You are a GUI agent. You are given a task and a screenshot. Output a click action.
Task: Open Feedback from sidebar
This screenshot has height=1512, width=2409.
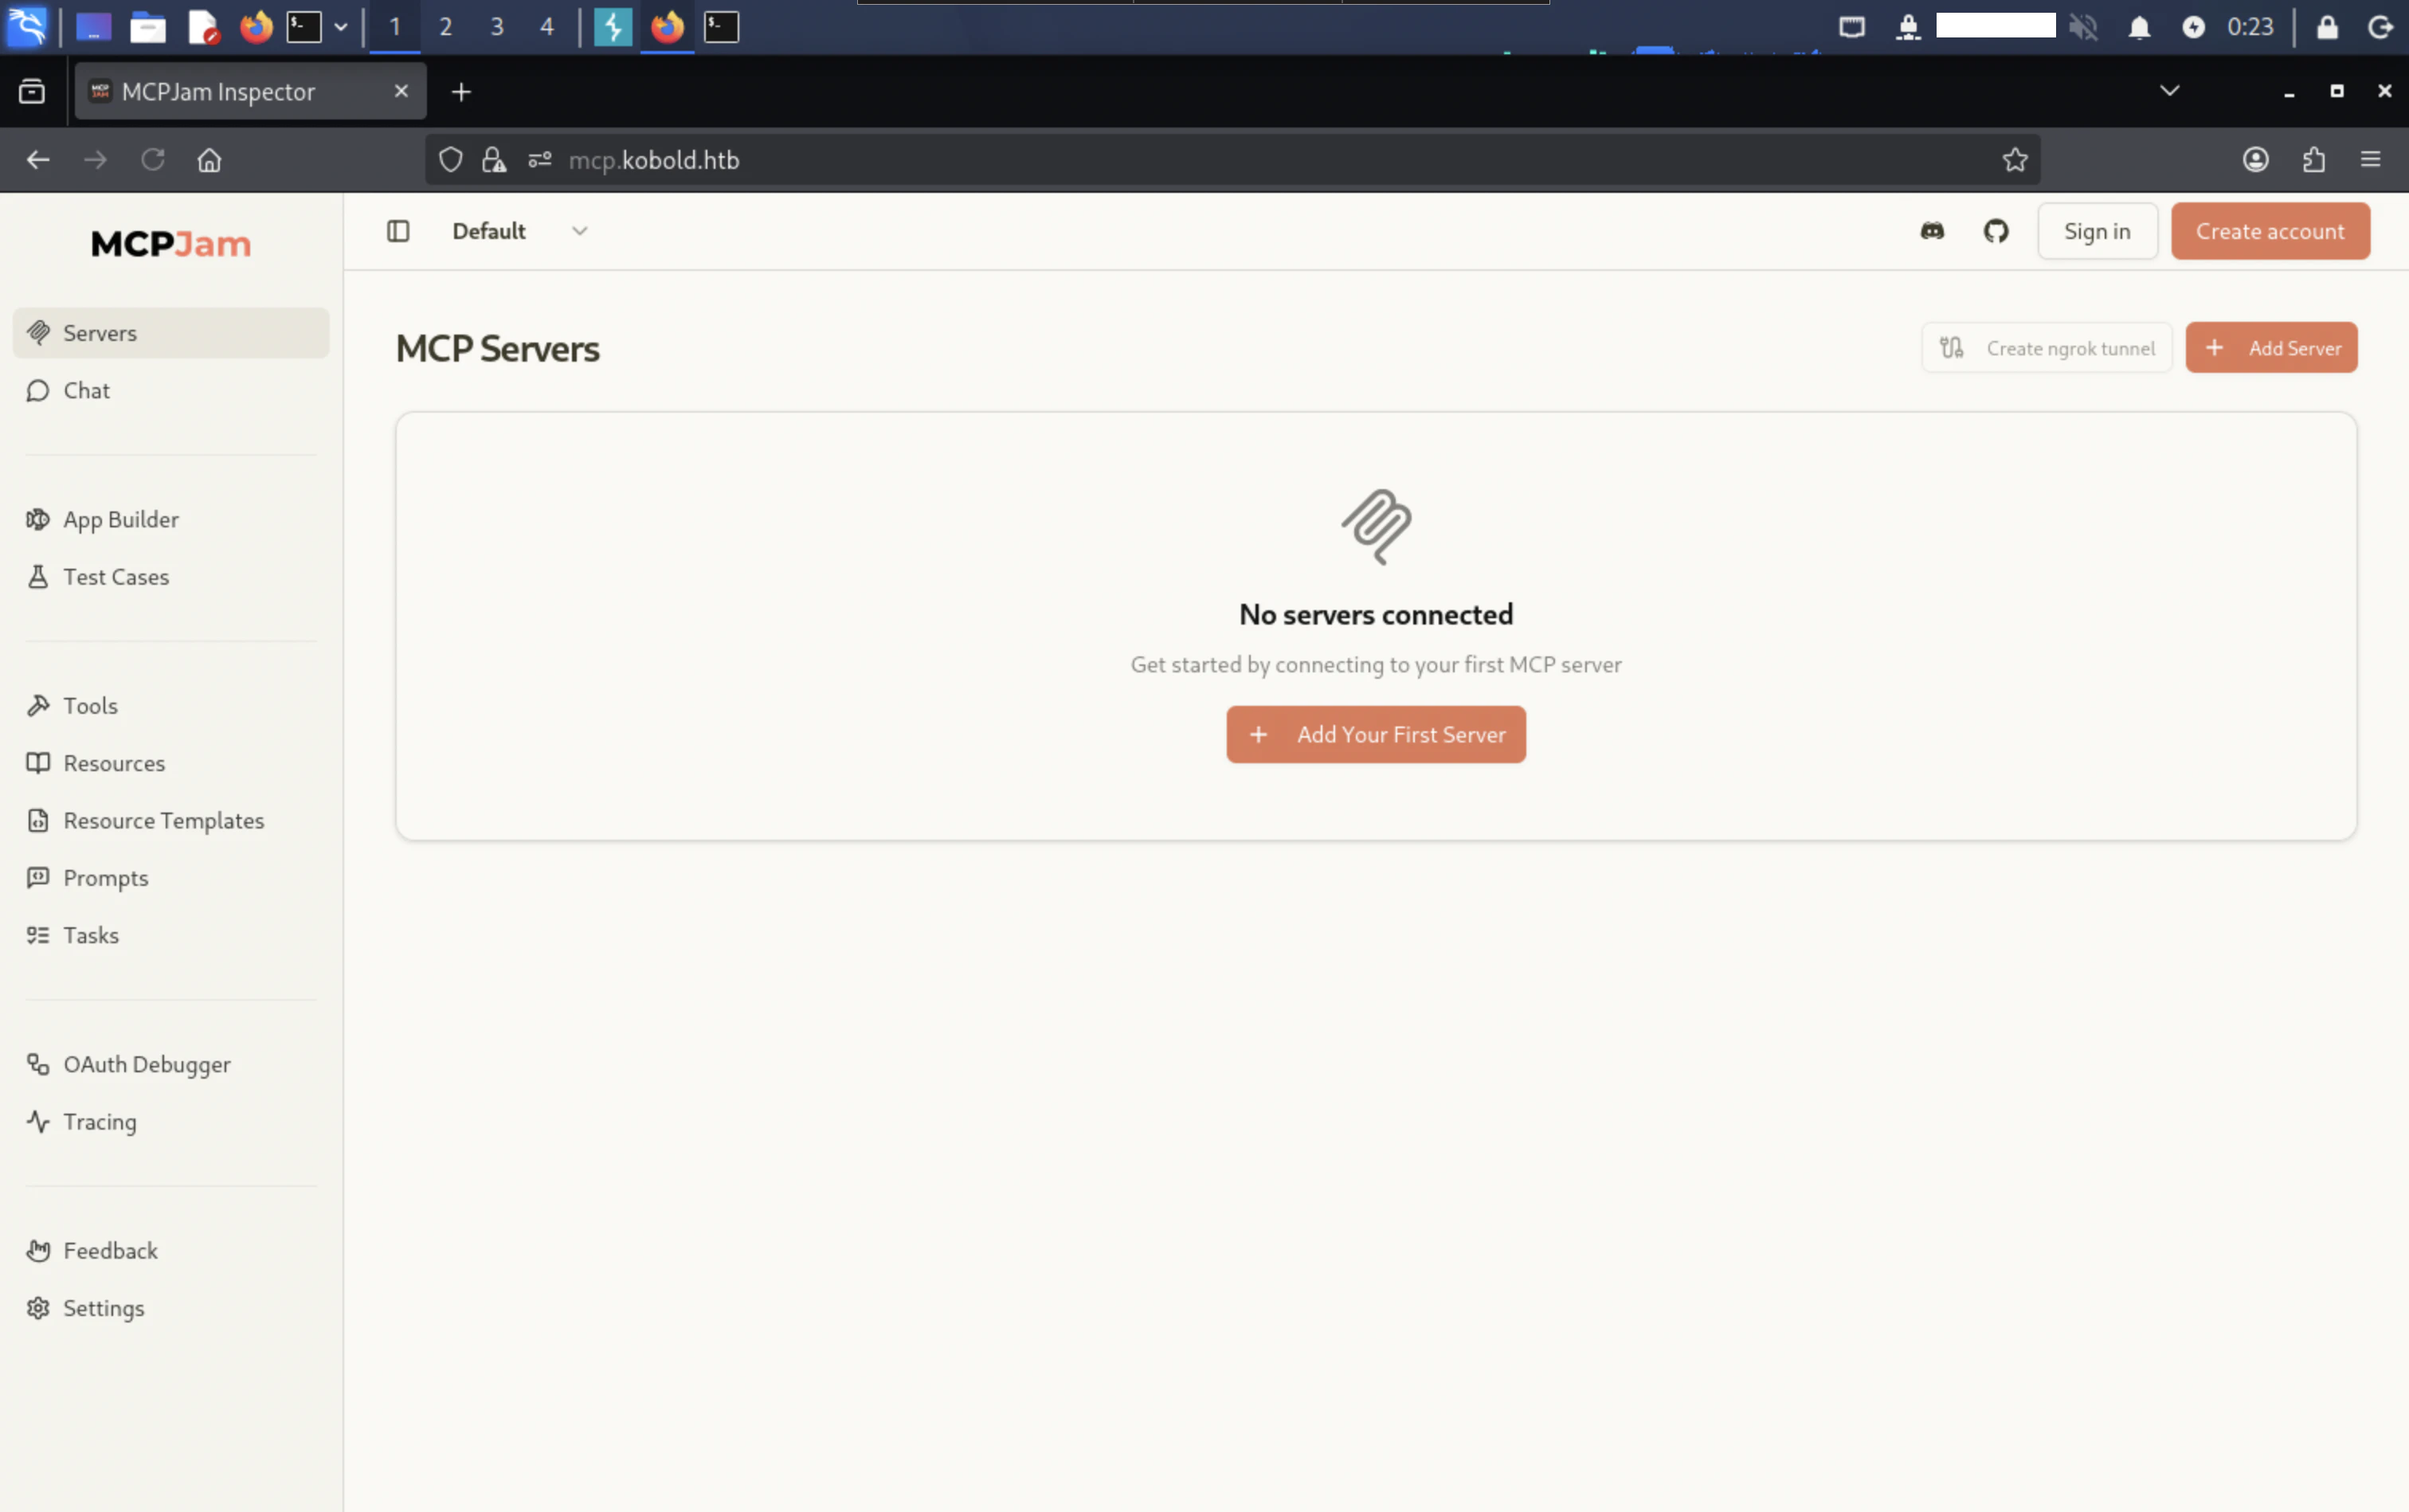pos(171,1251)
